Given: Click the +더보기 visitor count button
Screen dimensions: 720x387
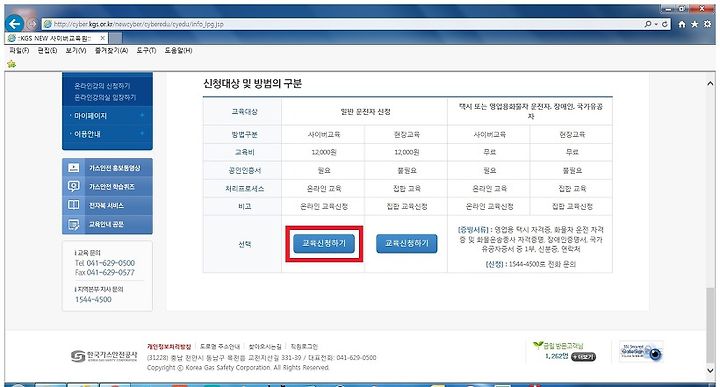Looking at the screenshot, I should coord(583,357).
